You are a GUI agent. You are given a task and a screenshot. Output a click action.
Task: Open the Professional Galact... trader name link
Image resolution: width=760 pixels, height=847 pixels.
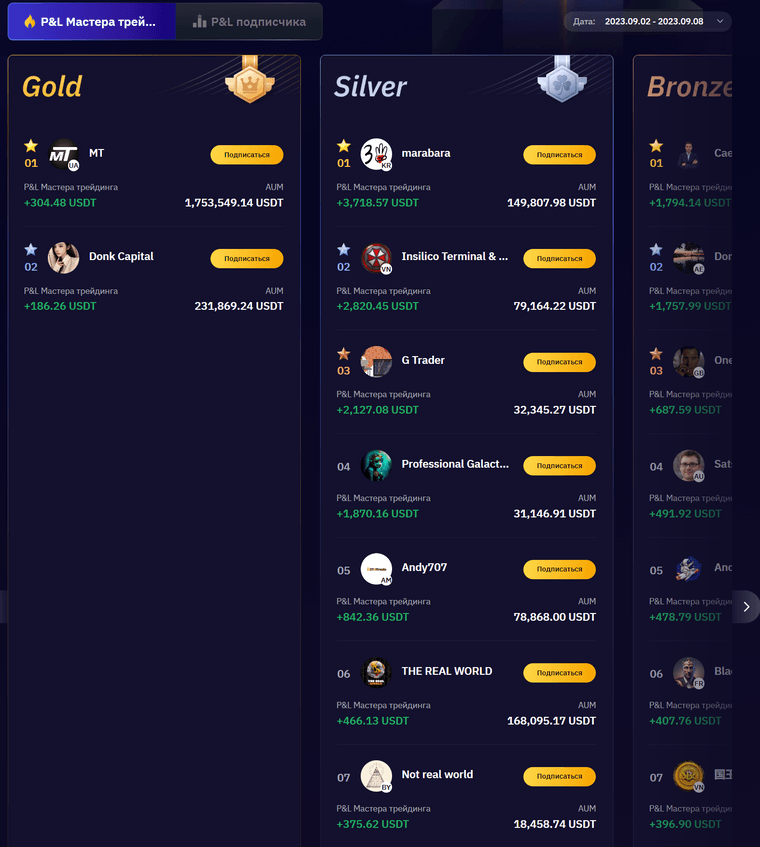(455, 464)
